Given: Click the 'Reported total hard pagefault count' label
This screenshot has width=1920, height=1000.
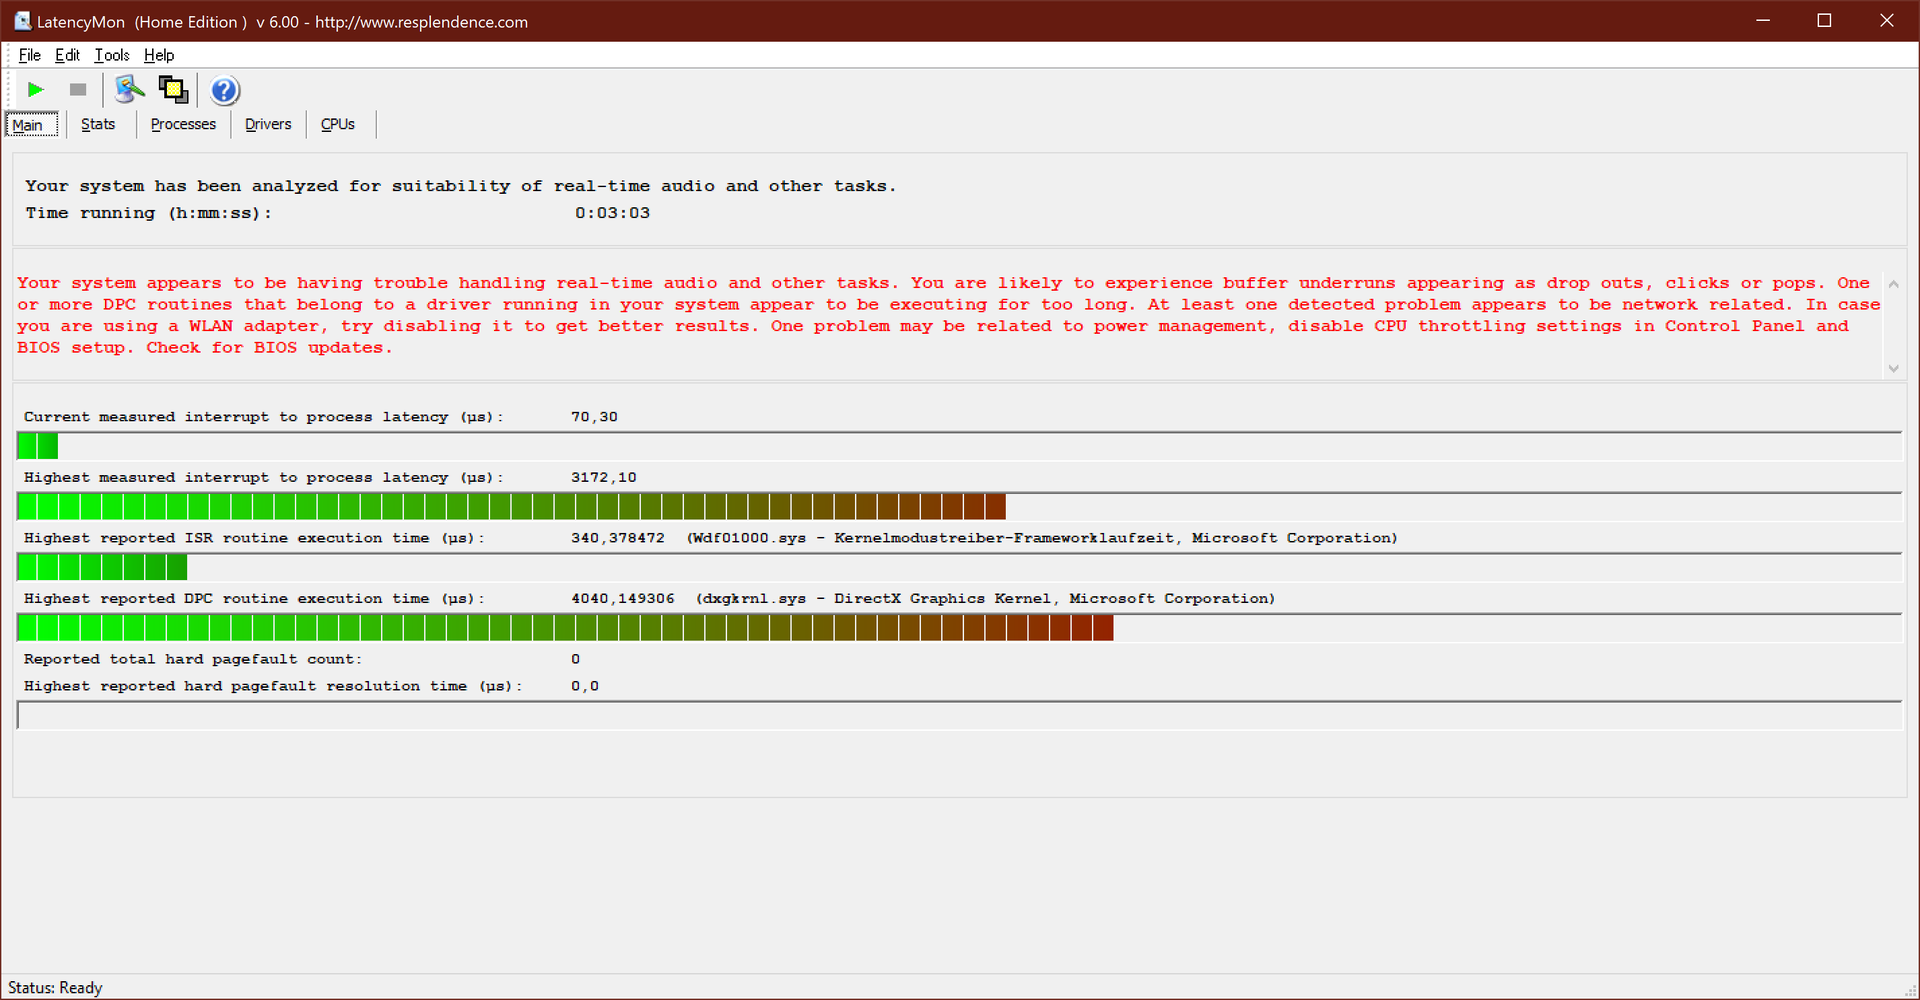Looking at the screenshot, I should 193,659.
